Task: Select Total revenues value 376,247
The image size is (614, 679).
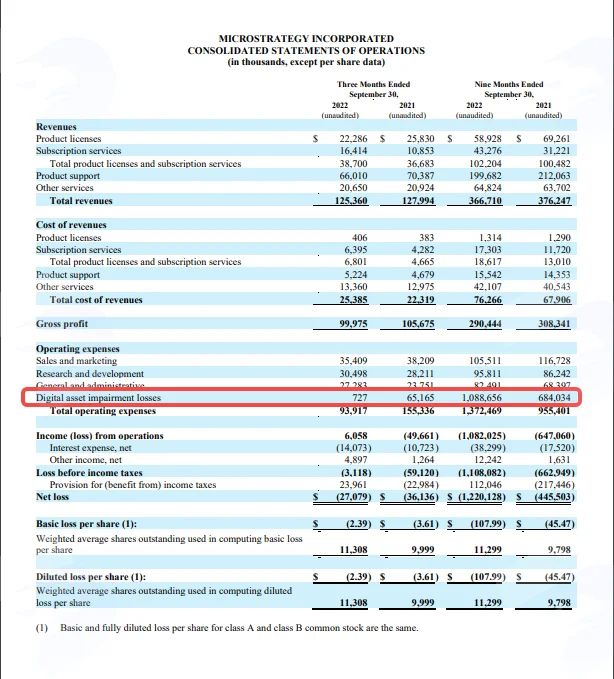Action: pyautogui.click(x=554, y=201)
